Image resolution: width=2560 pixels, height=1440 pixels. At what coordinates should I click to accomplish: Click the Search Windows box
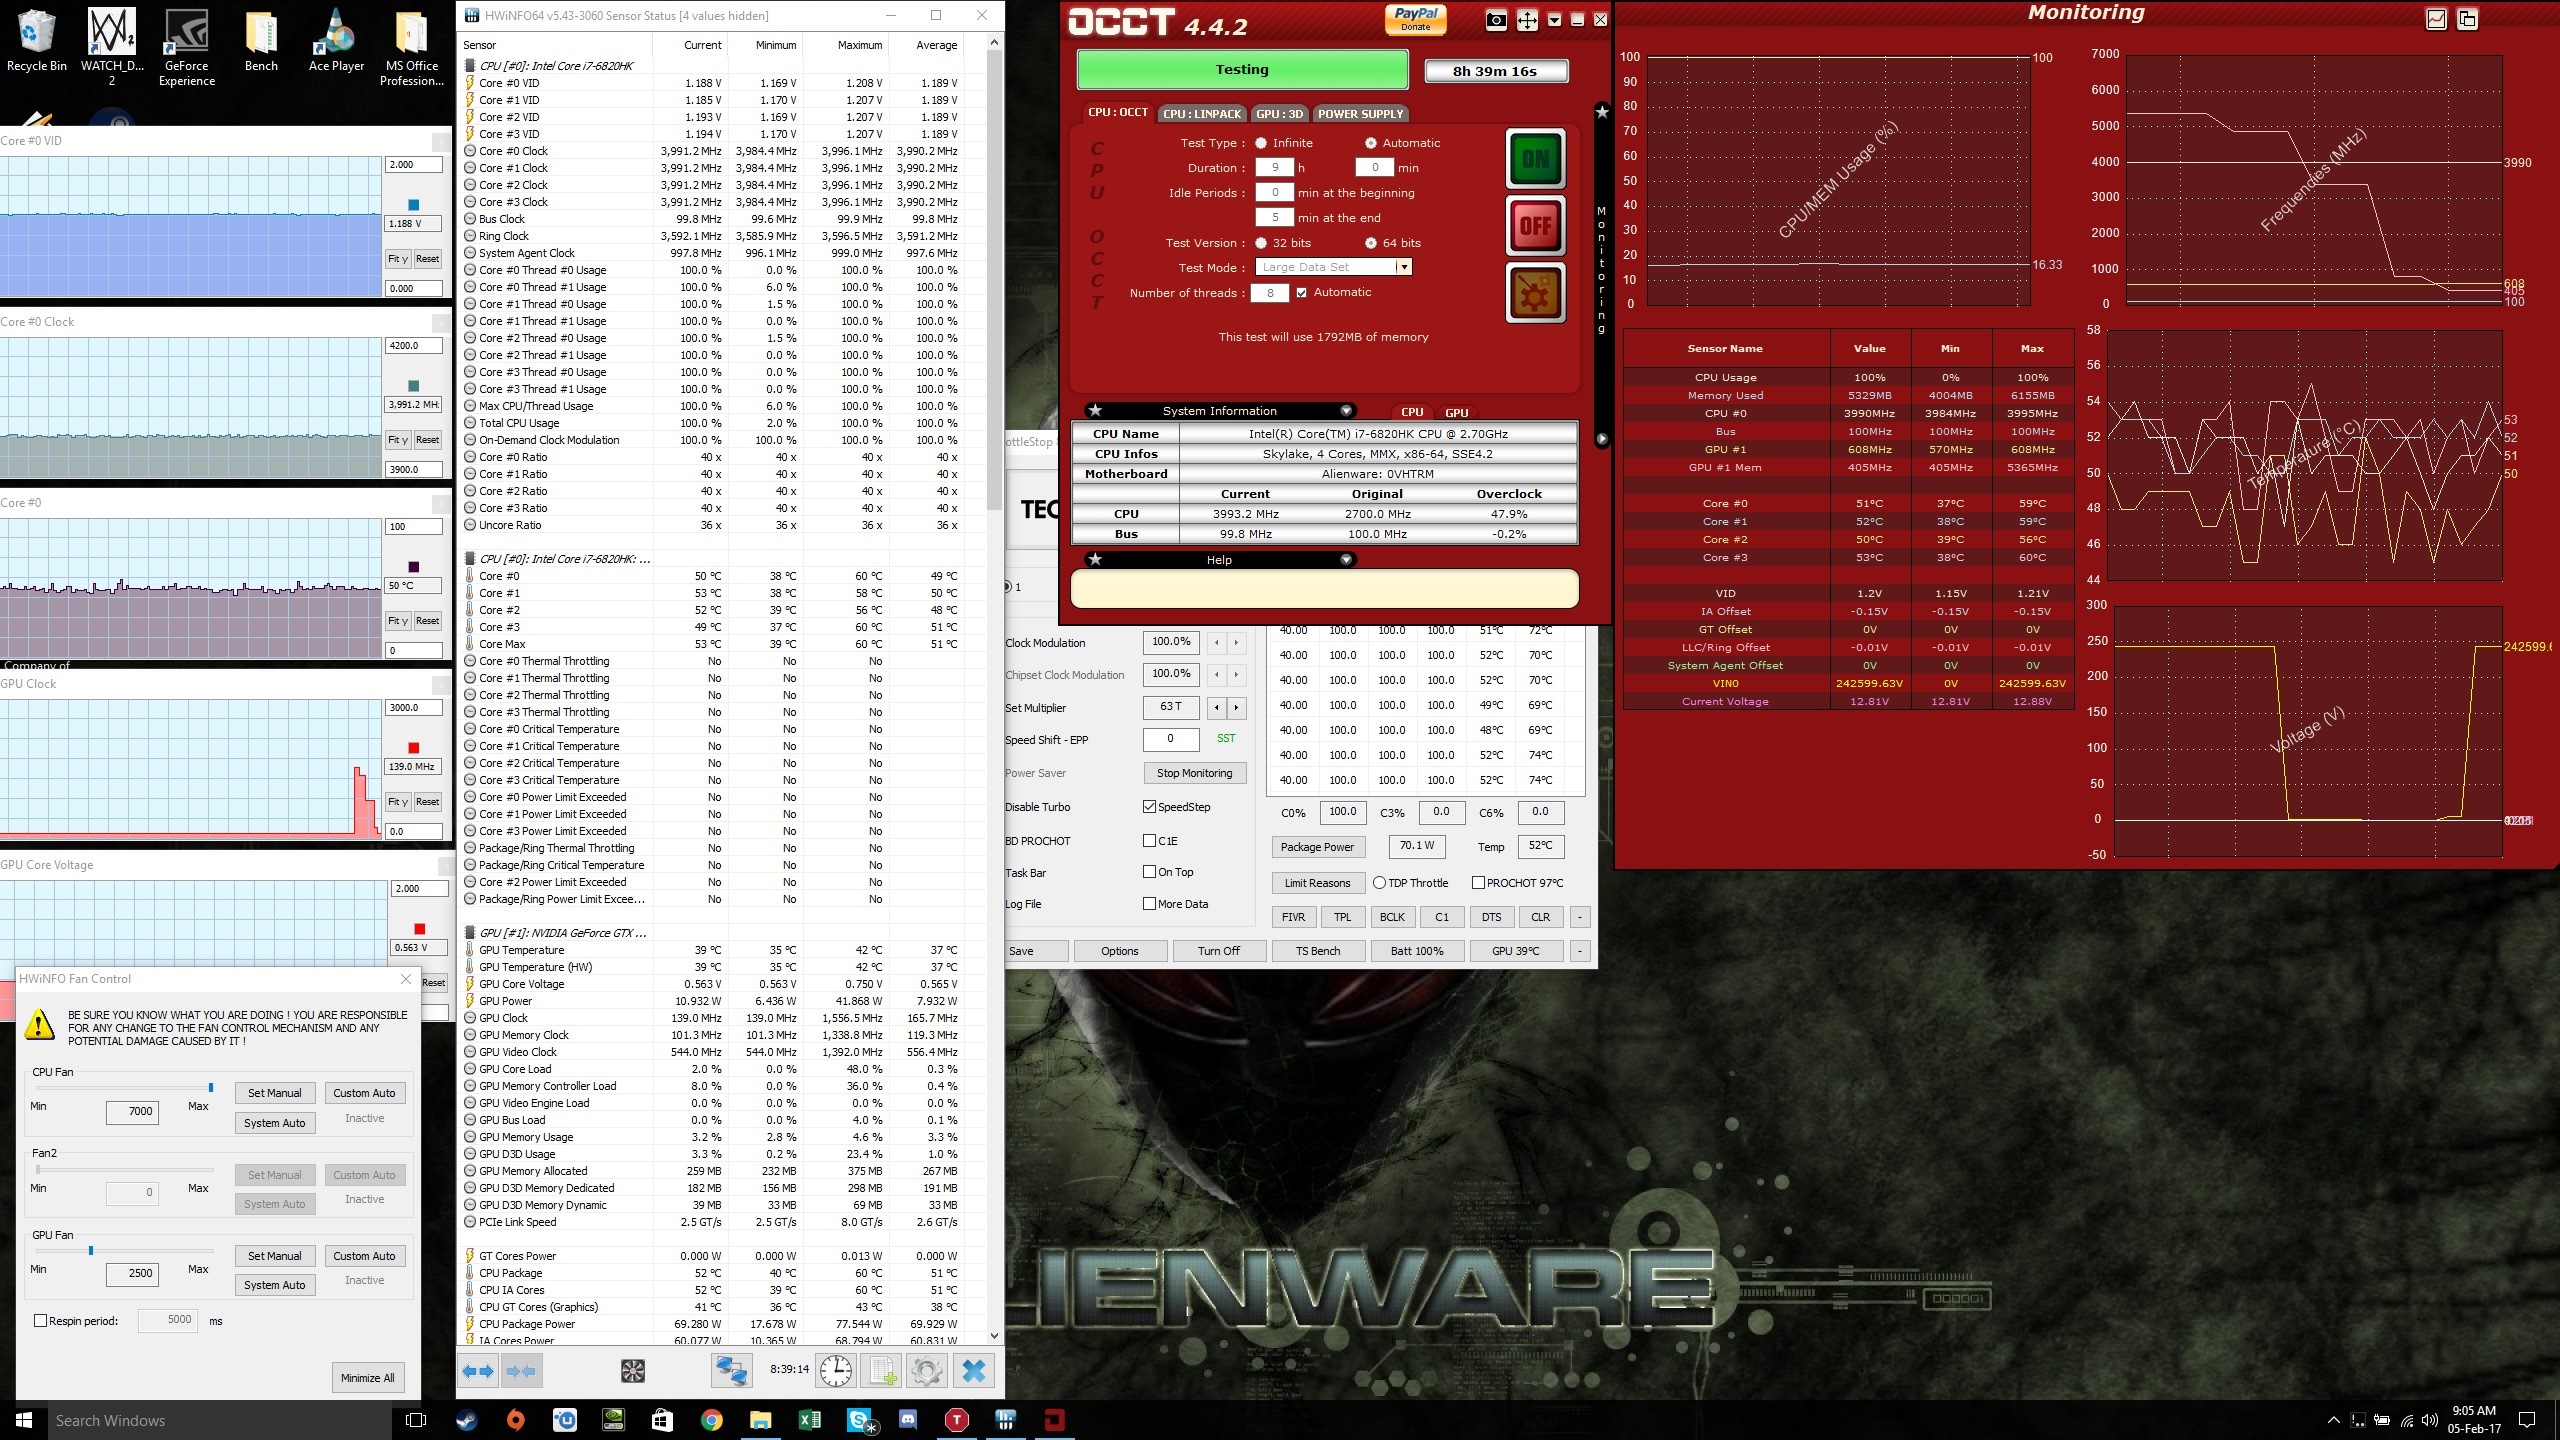coord(220,1420)
